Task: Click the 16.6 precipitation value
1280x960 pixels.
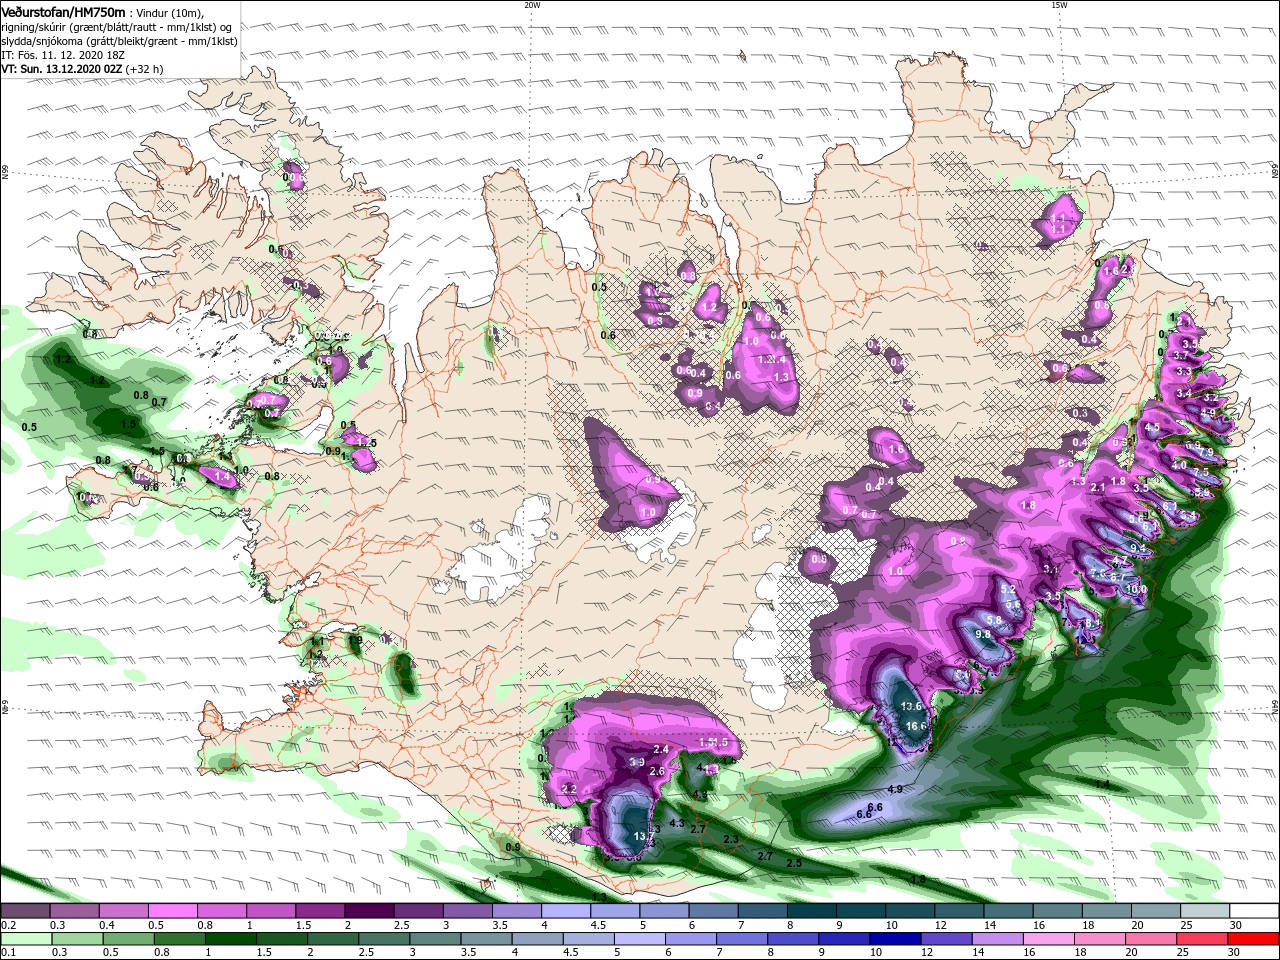Action: pos(916,726)
